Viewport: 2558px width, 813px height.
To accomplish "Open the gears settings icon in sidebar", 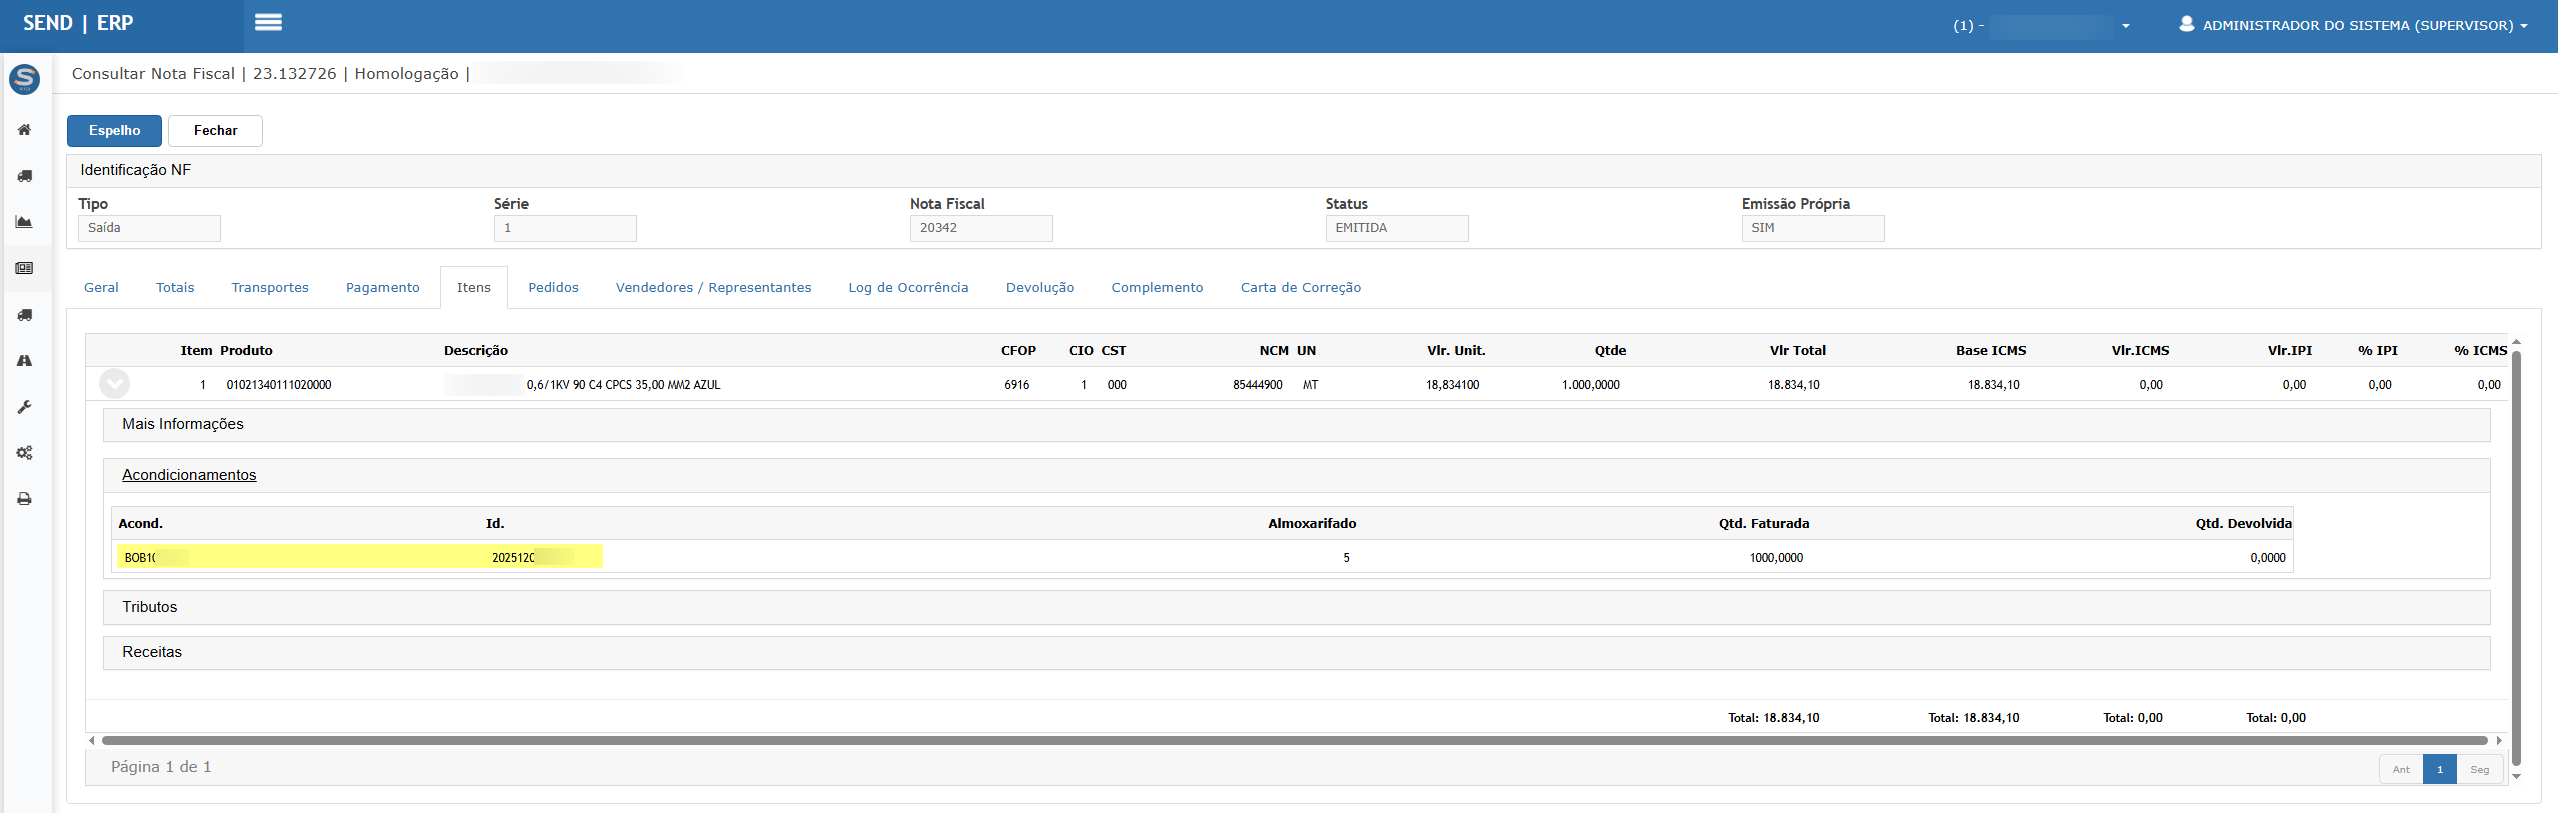I will [25, 453].
